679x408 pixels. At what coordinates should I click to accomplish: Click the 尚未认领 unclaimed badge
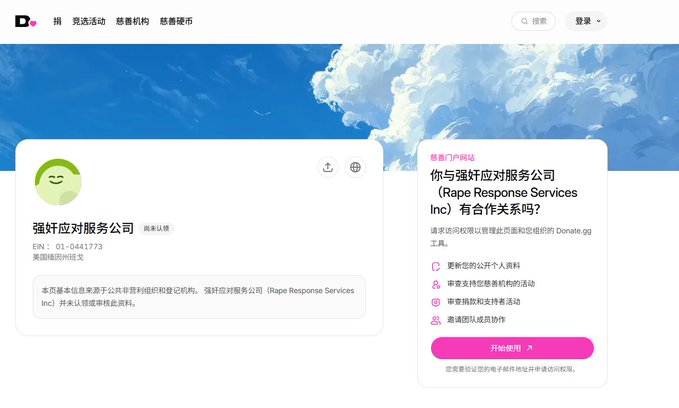[x=156, y=228]
